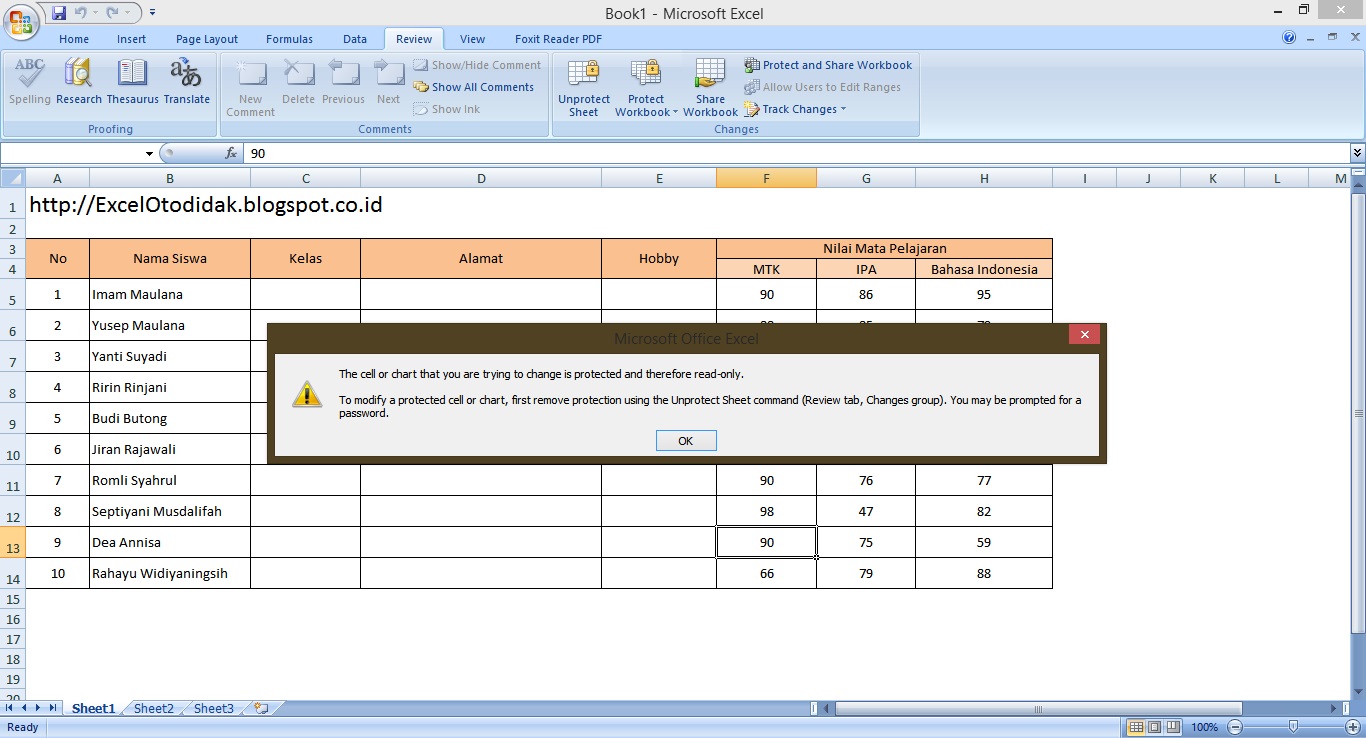Image resolution: width=1366 pixels, height=738 pixels.
Task: Switch to Sheet2 tab
Action: 154,708
